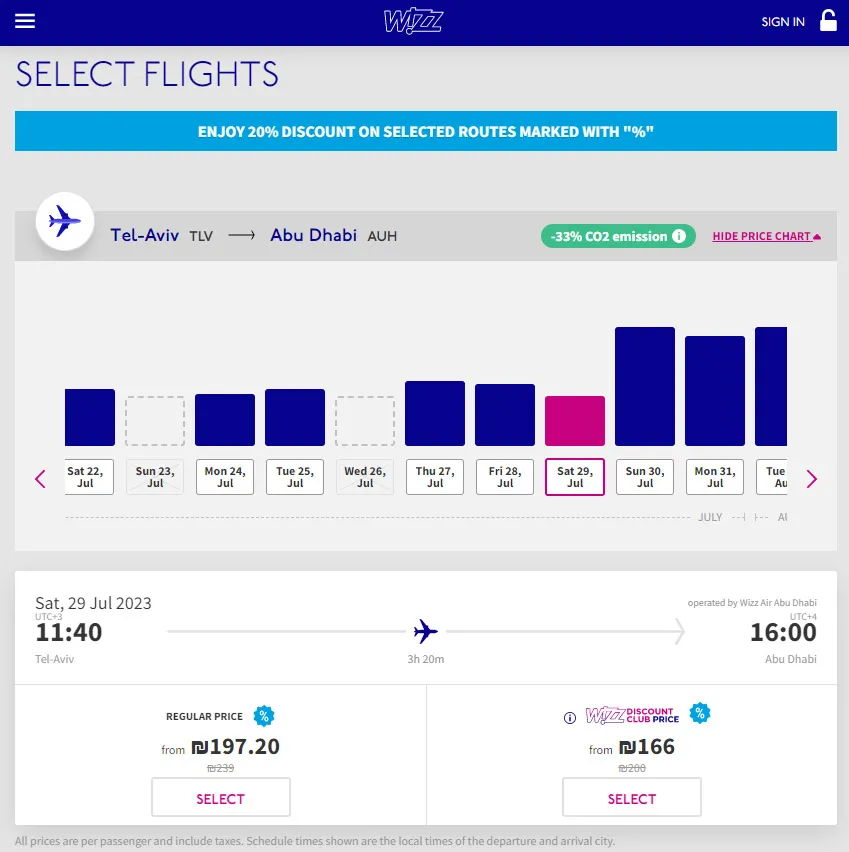The width and height of the screenshot is (849, 852).
Task: Select the Sat 29 Jul departure date
Action: tap(574, 477)
